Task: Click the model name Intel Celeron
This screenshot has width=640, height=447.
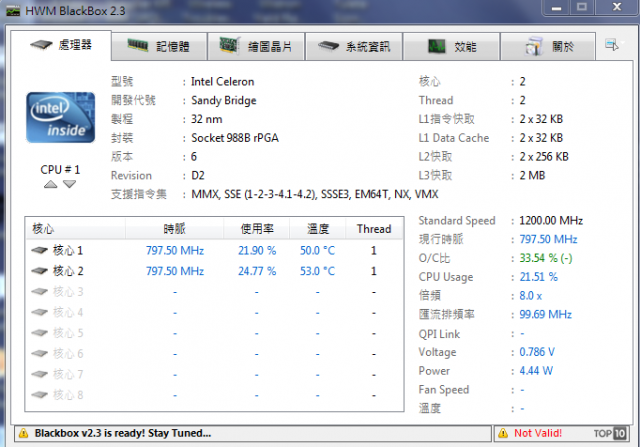Action: click(222, 82)
